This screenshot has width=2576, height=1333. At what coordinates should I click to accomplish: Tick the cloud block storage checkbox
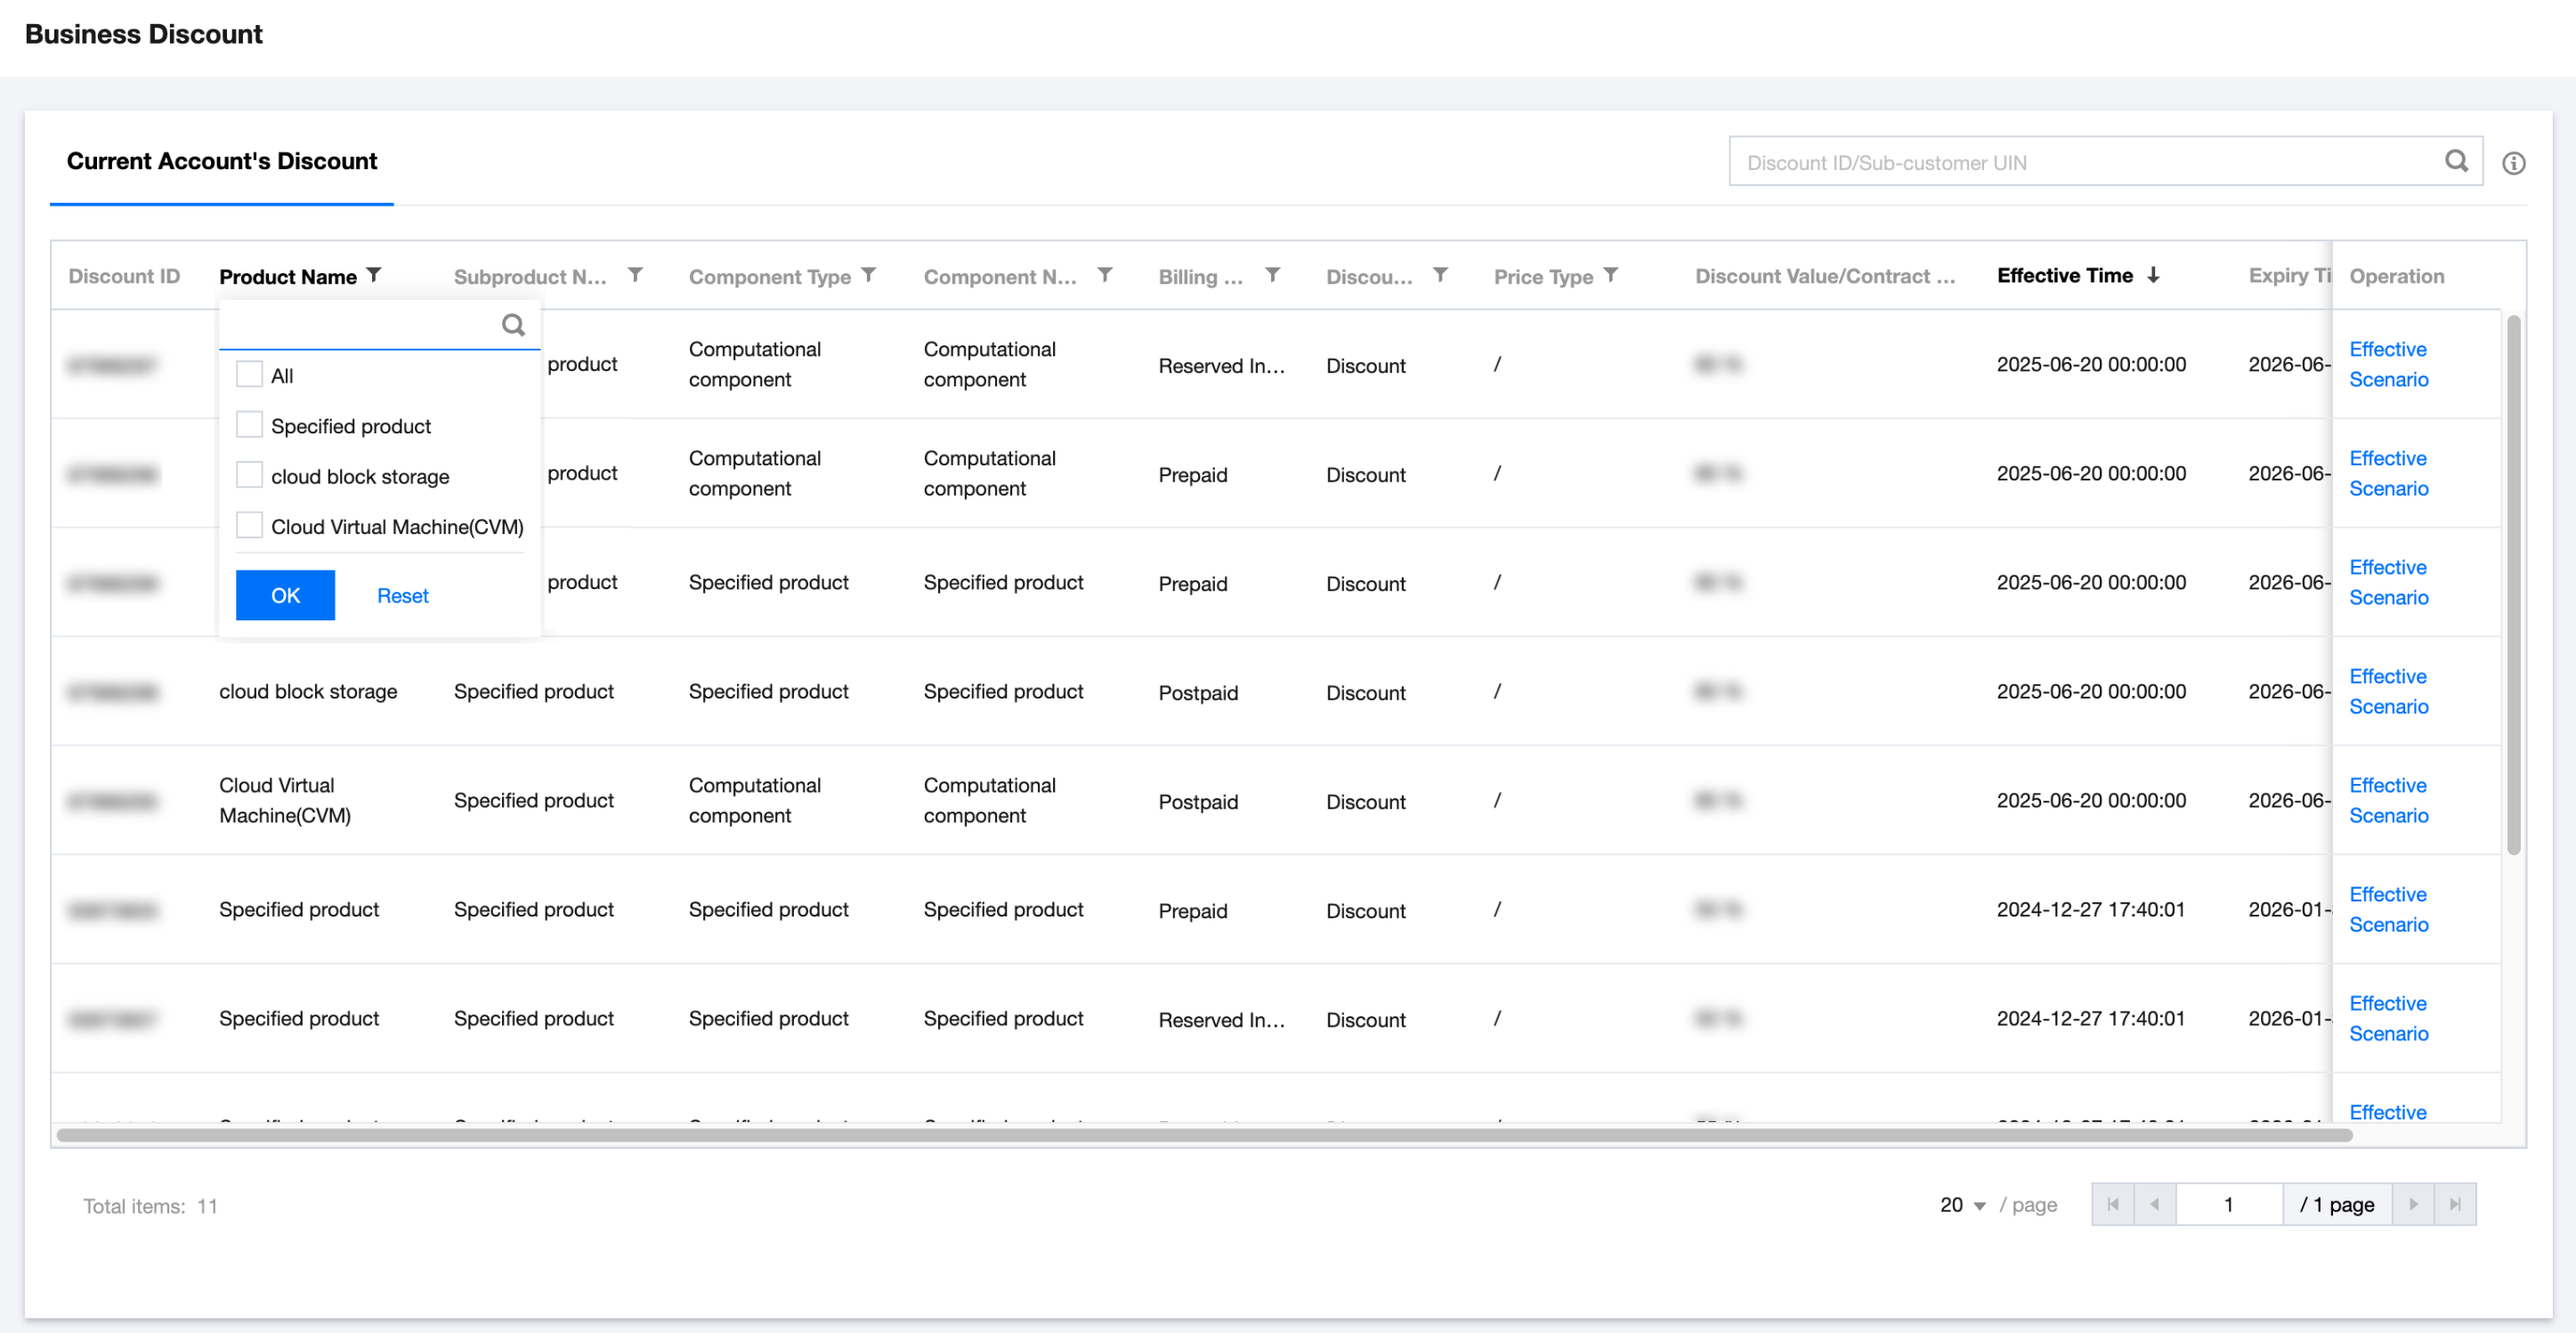point(249,475)
